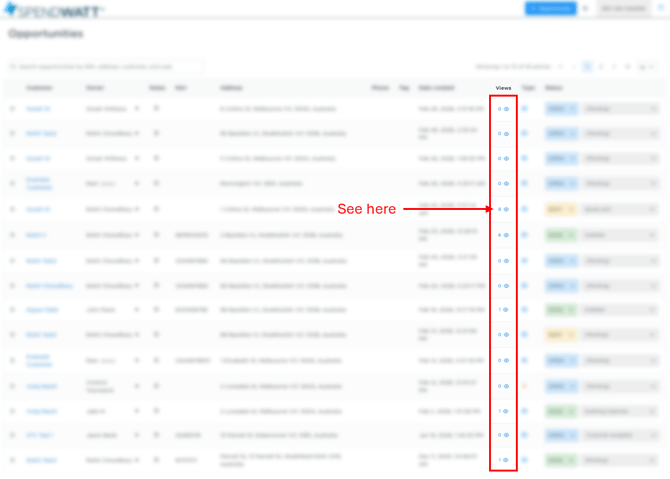670x479 pixels.
Task: Open the first customer name link
Action: tap(38, 109)
